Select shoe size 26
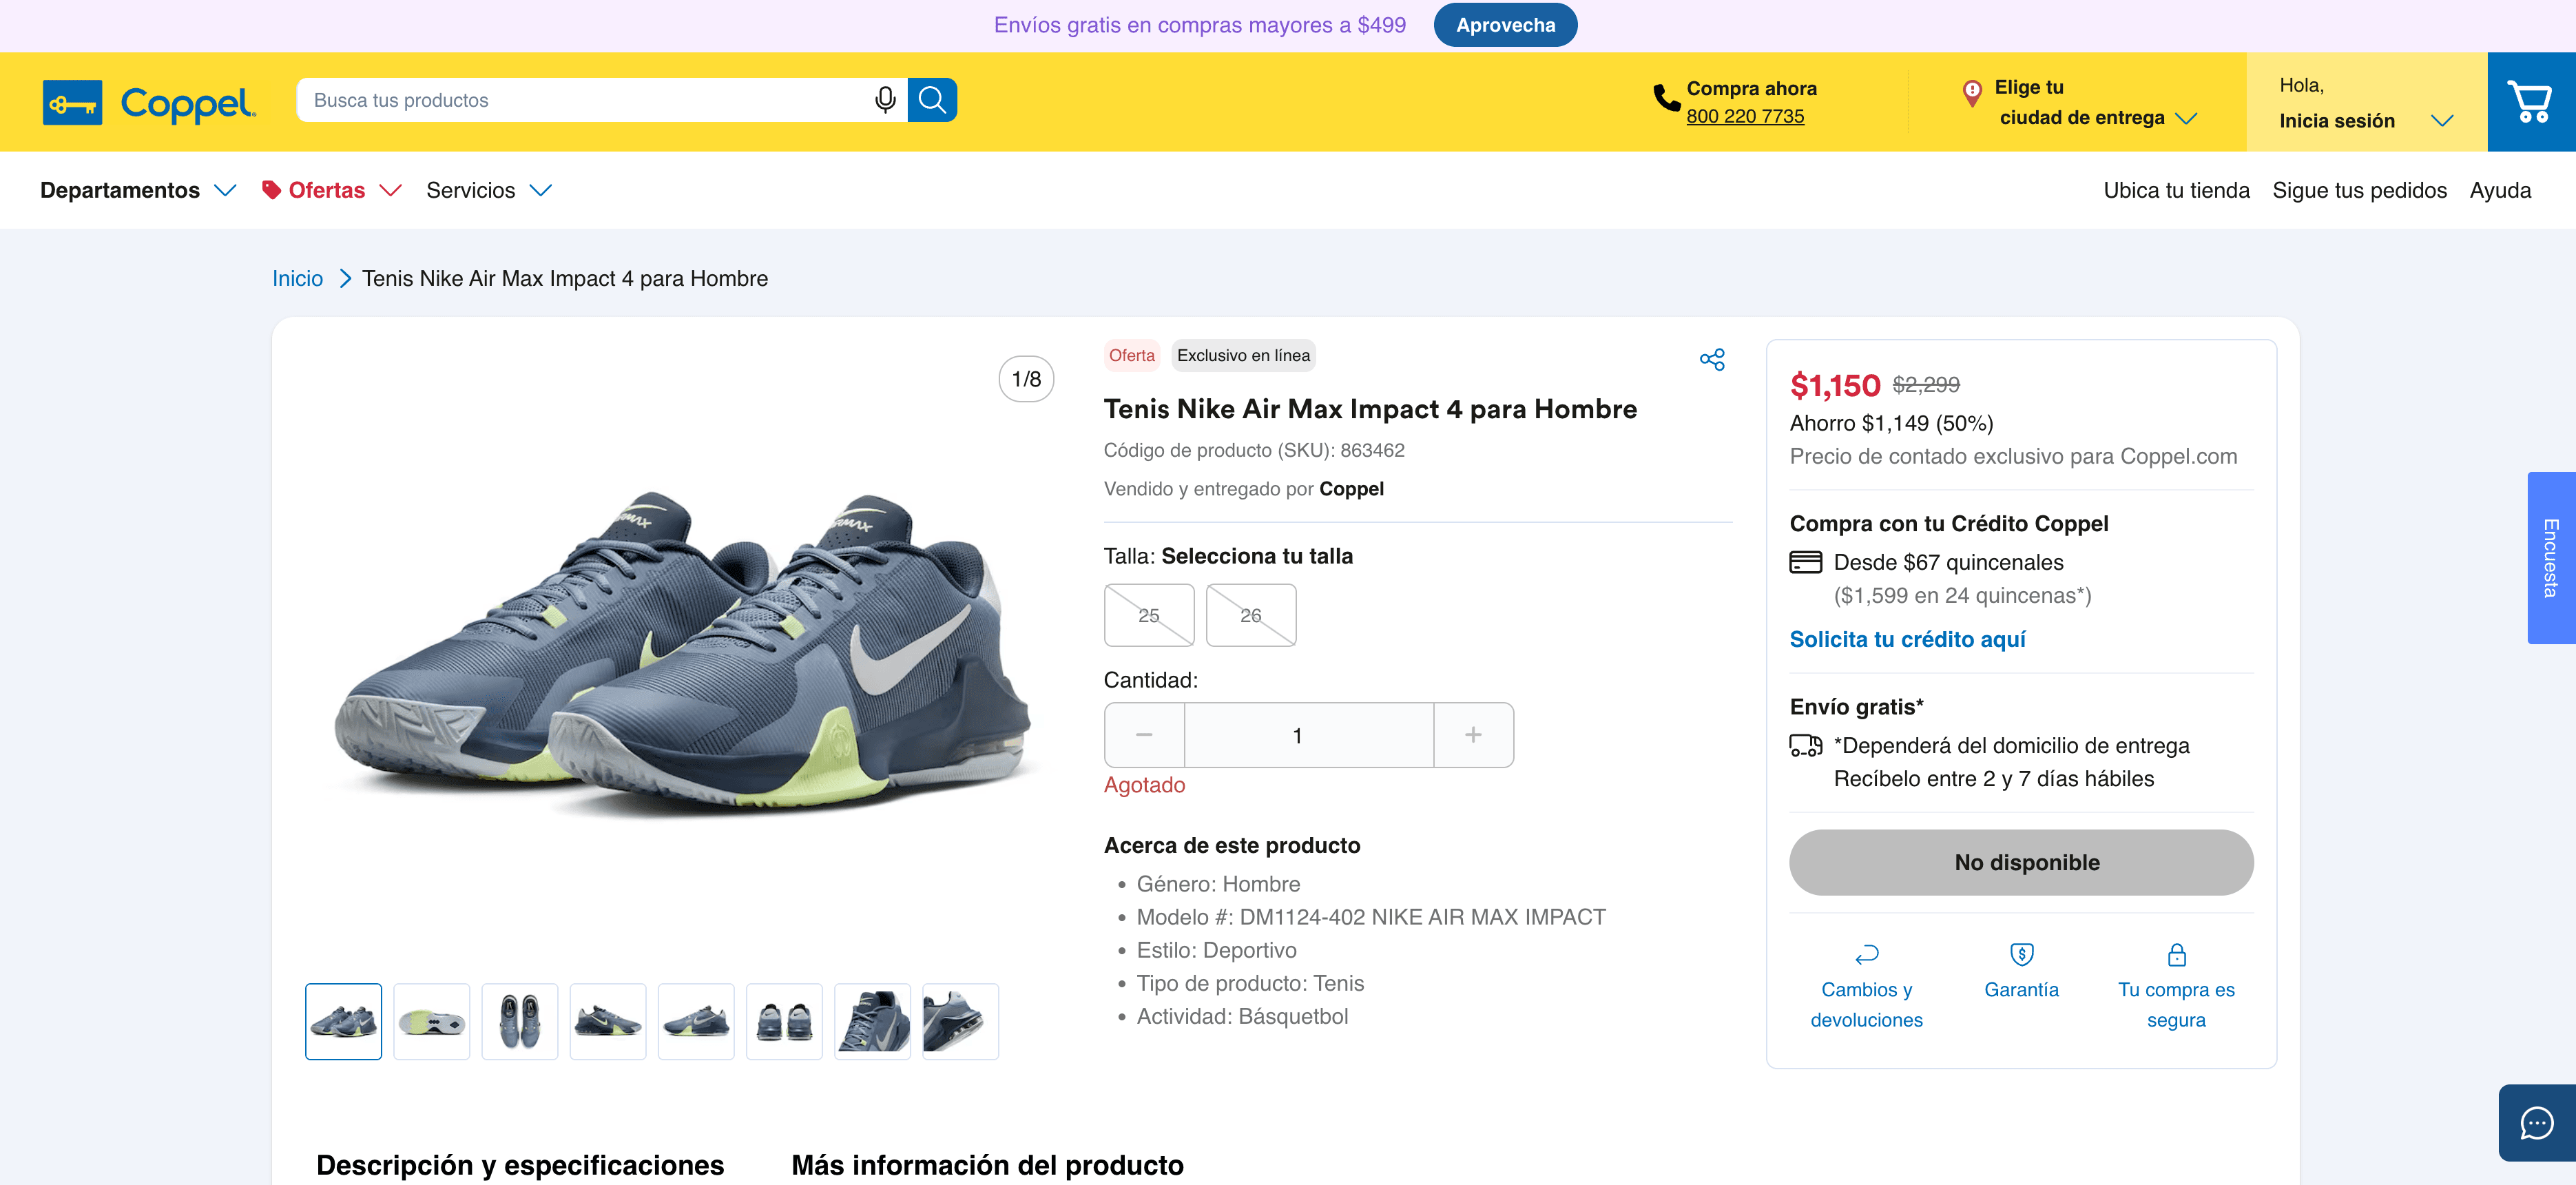This screenshot has height=1185, width=2576. 1250,615
